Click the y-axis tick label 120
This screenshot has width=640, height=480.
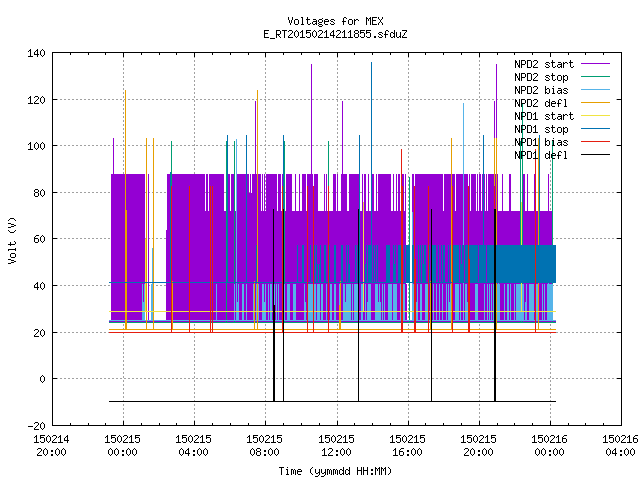point(36,100)
